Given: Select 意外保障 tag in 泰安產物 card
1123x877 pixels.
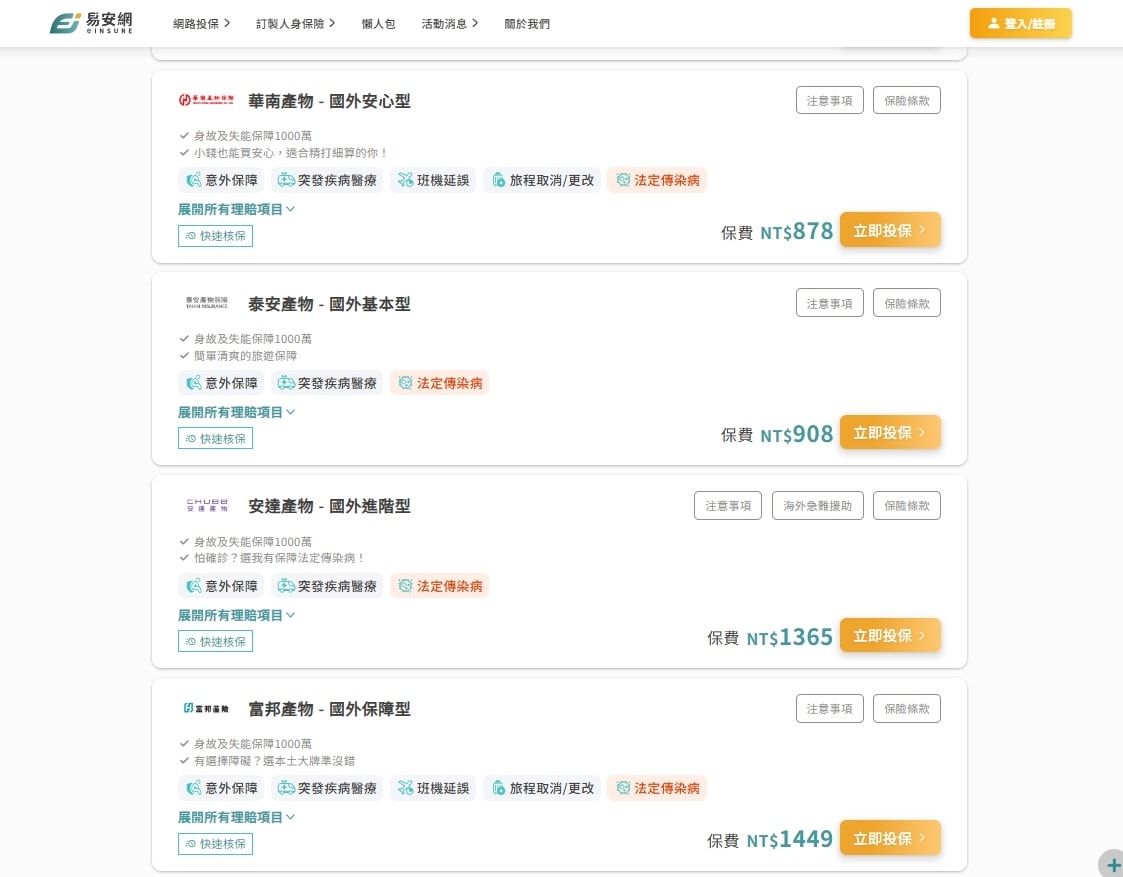Looking at the screenshot, I should click(x=221, y=383).
